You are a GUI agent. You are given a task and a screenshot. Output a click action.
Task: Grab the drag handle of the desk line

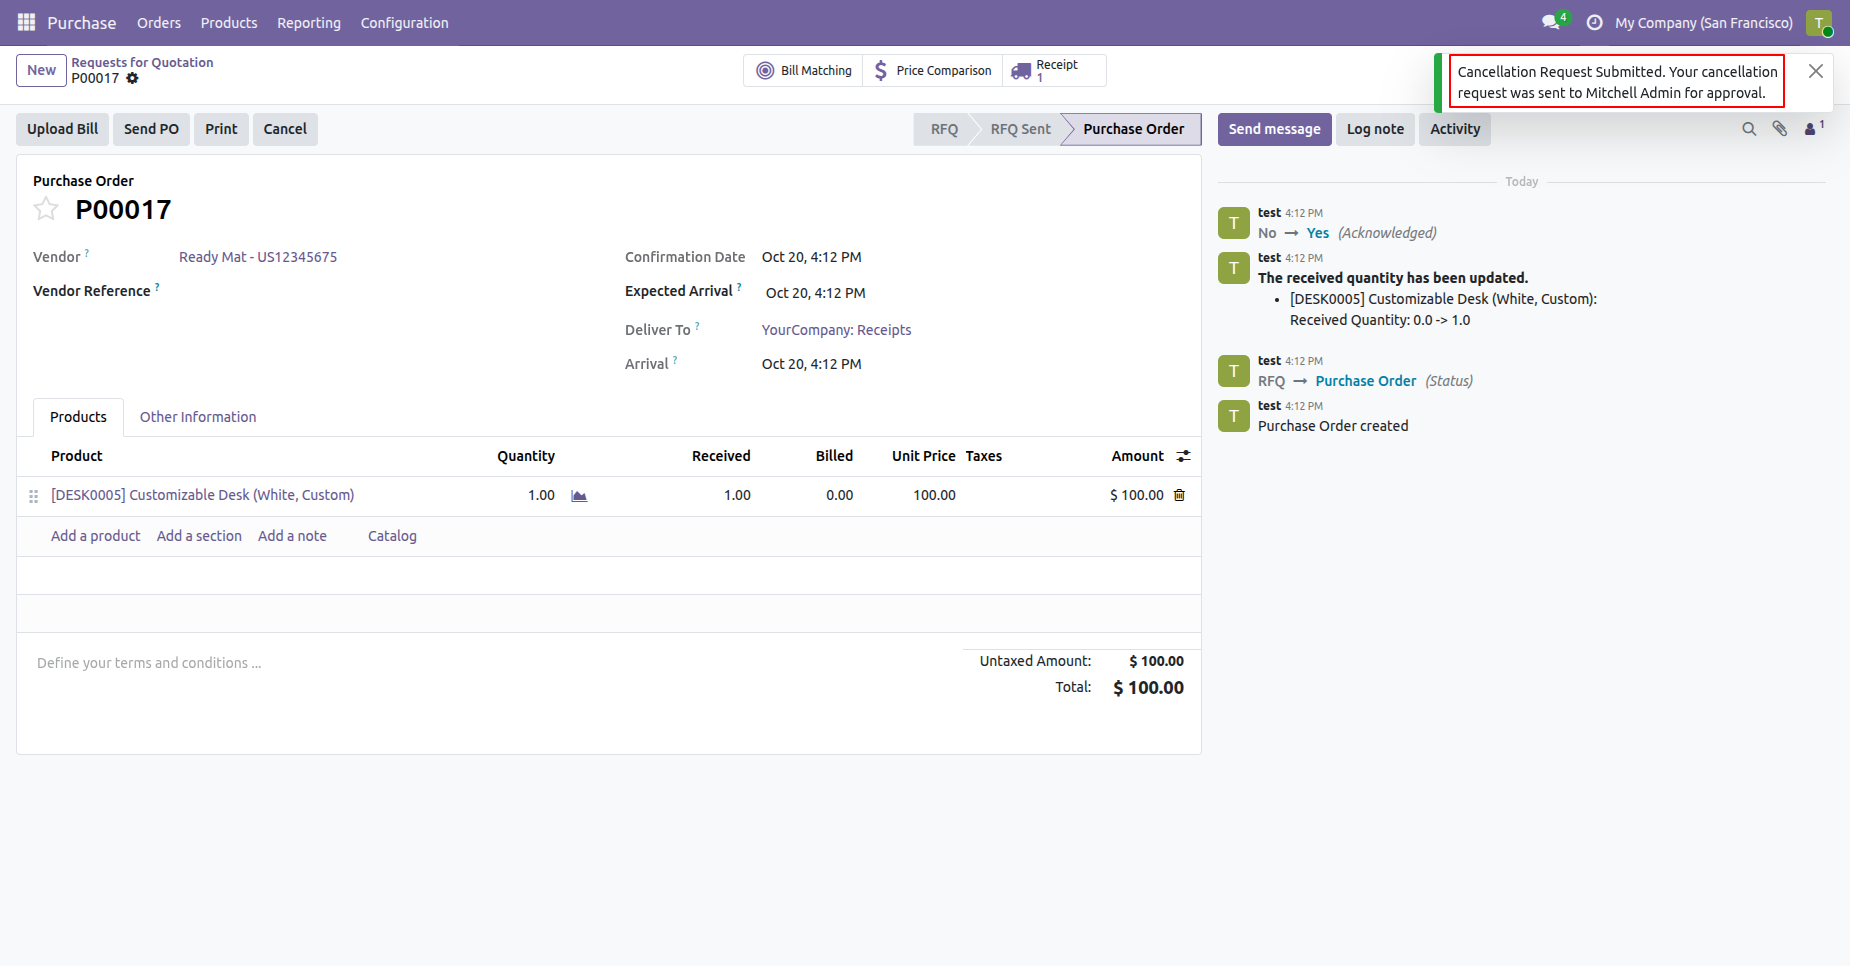(34, 496)
